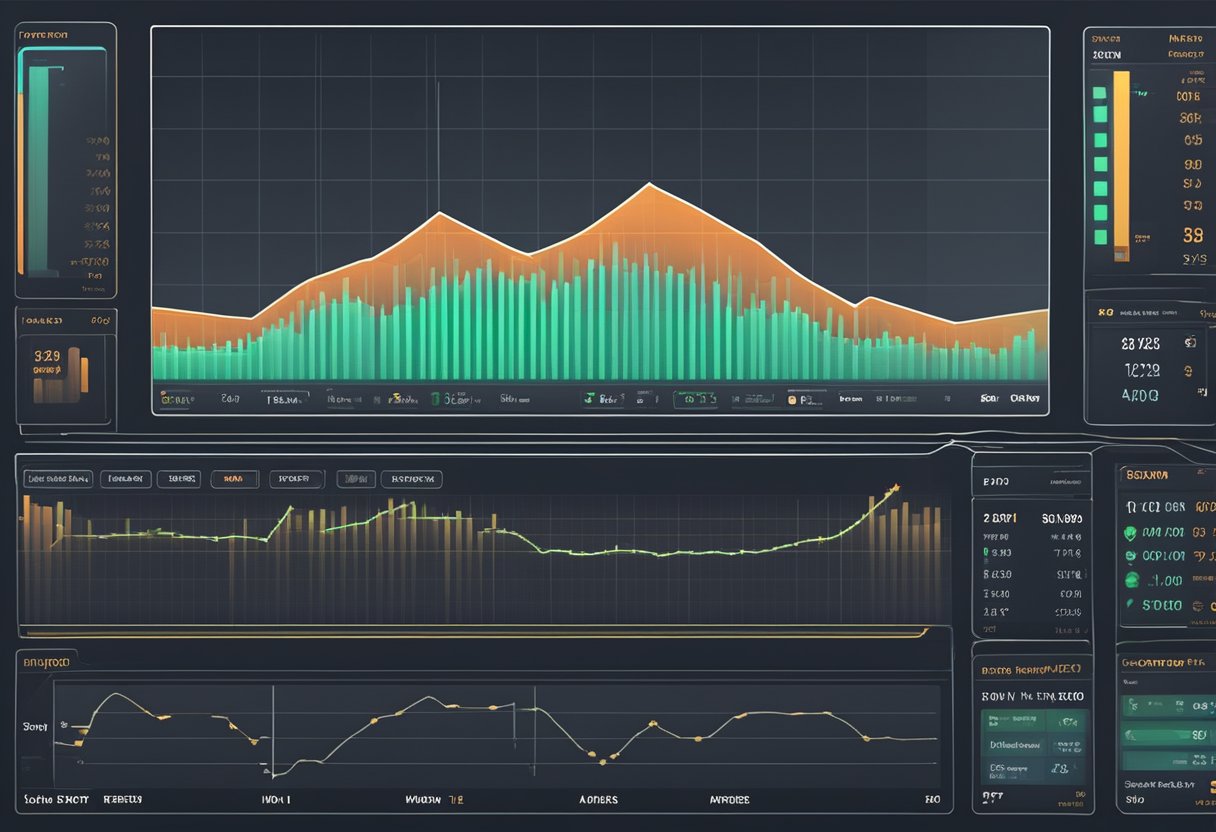Select the clock-face icon in the sidebar list
The width and height of the screenshot is (1216, 832).
pos(1130,555)
